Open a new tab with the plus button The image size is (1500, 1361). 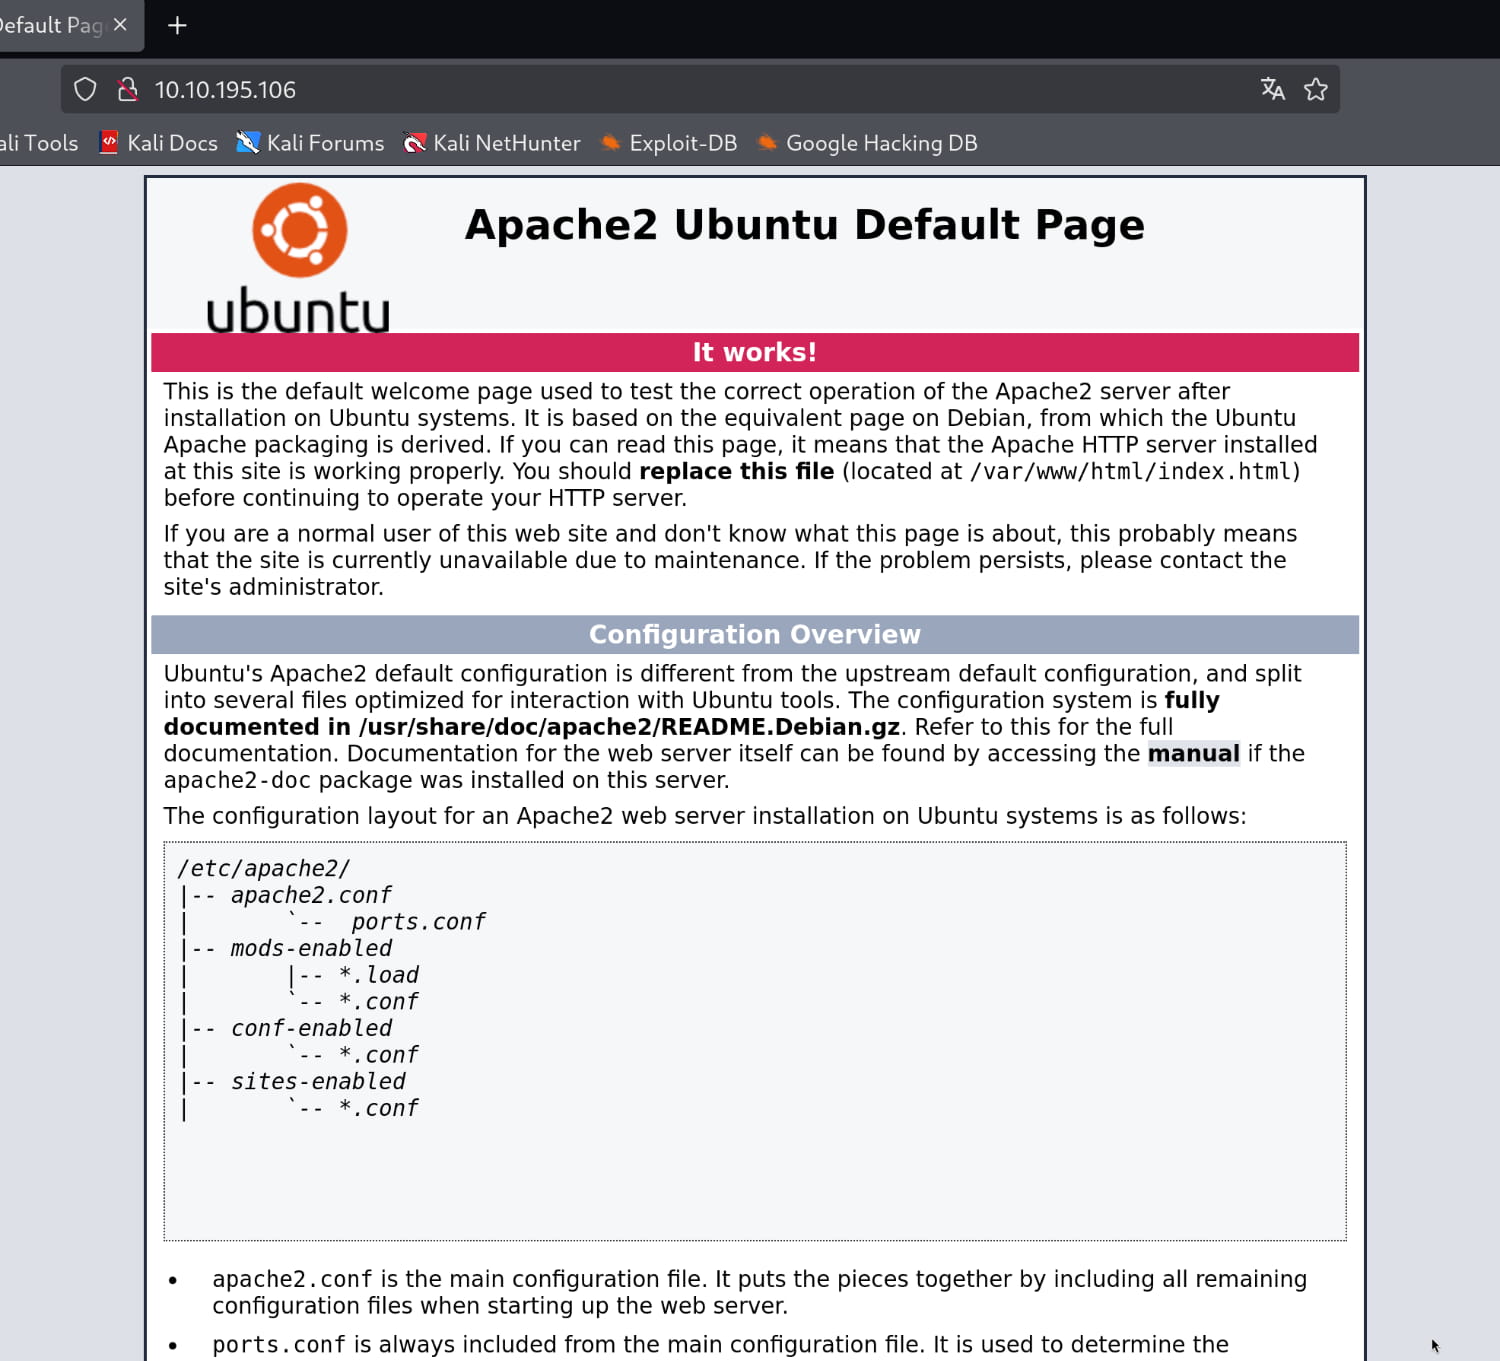tap(177, 26)
